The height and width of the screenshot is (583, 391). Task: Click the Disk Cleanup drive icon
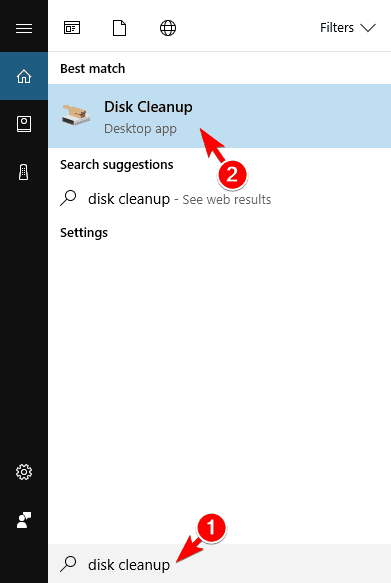(x=75, y=115)
